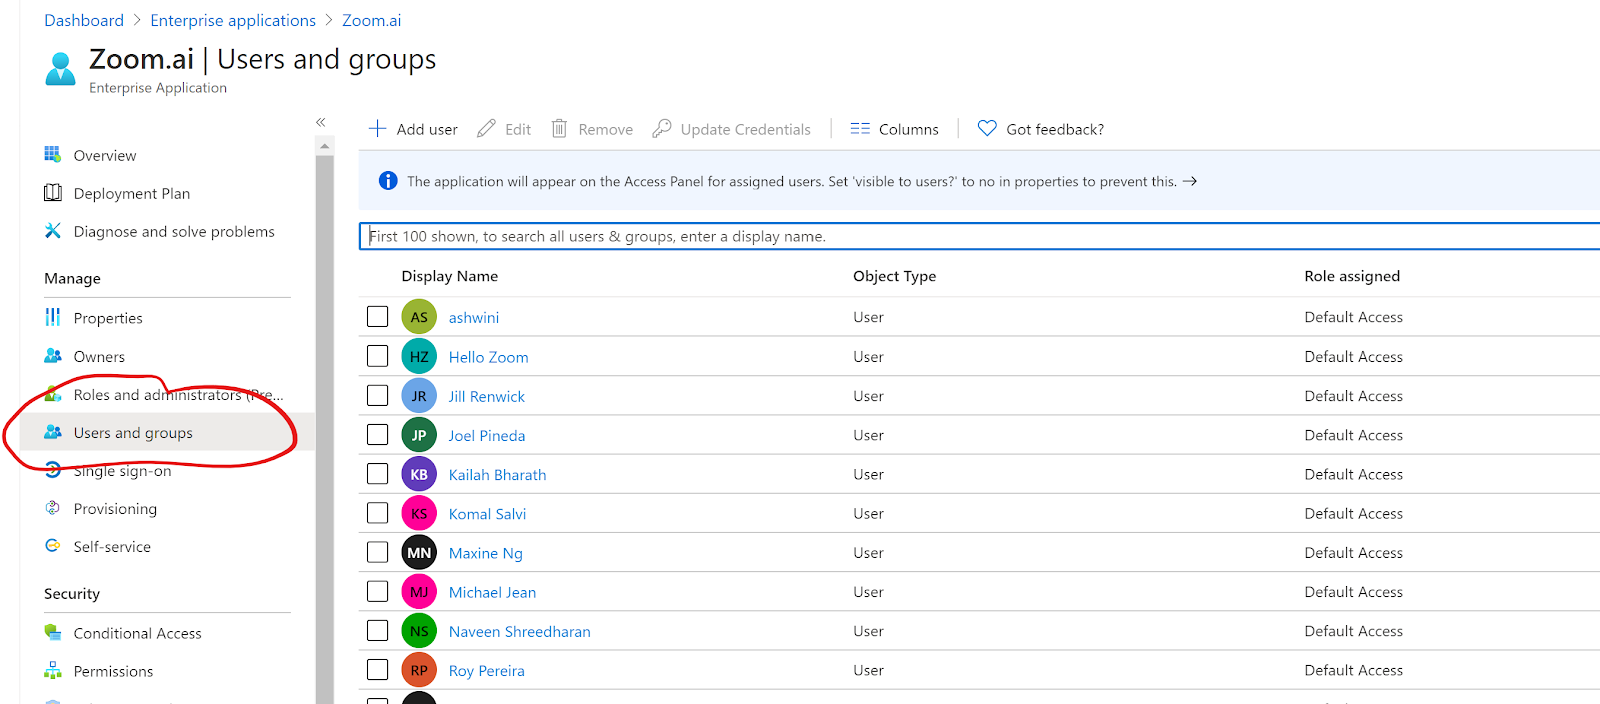The width and height of the screenshot is (1600, 704).
Task: Click the key icon for Update Credentials
Action: coord(661,128)
